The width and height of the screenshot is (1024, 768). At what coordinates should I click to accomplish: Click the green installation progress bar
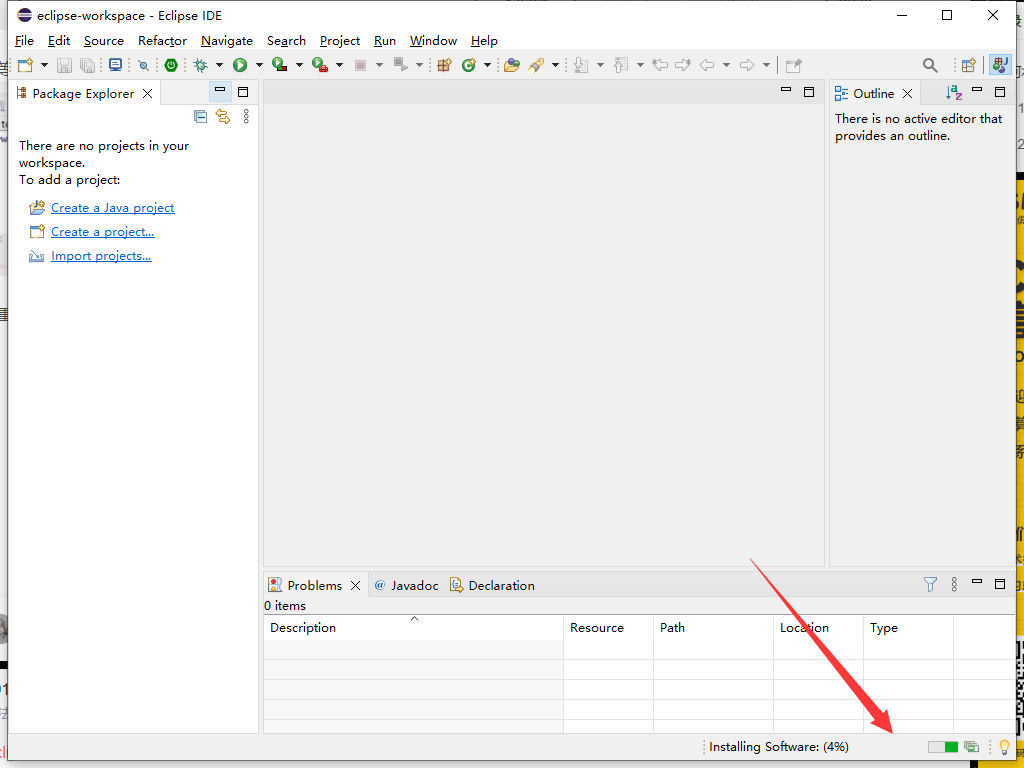[x=943, y=746]
